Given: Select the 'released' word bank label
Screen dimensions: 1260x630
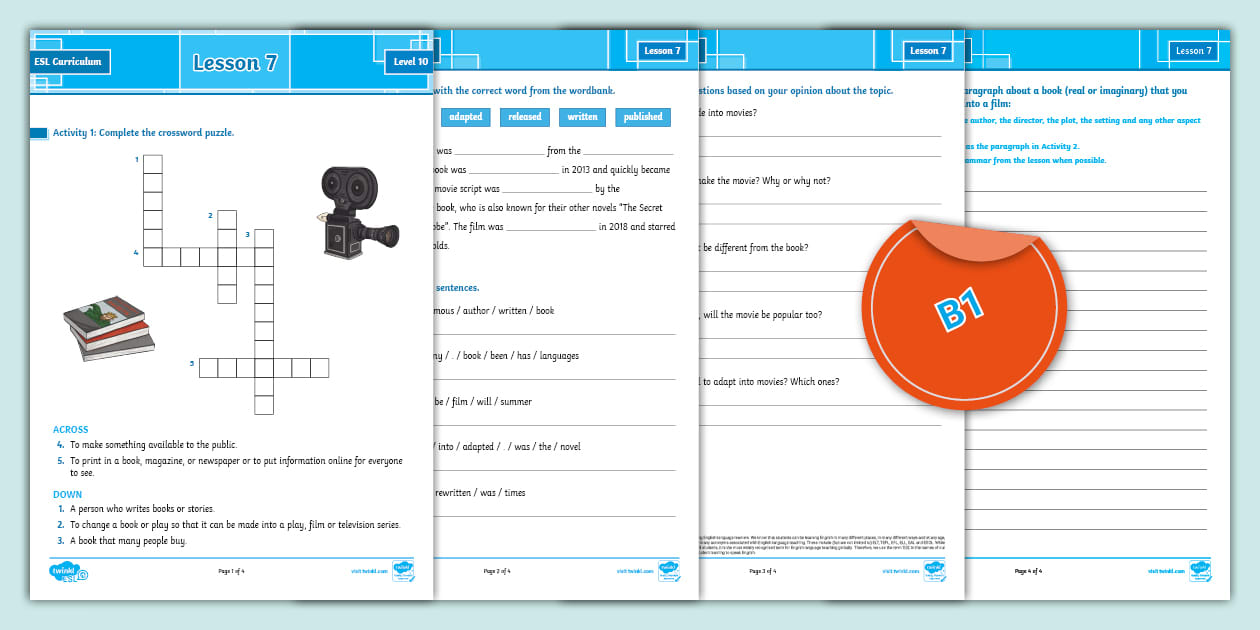Looking at the screenshot, I should pyautogui.click(x=525, y=116).
